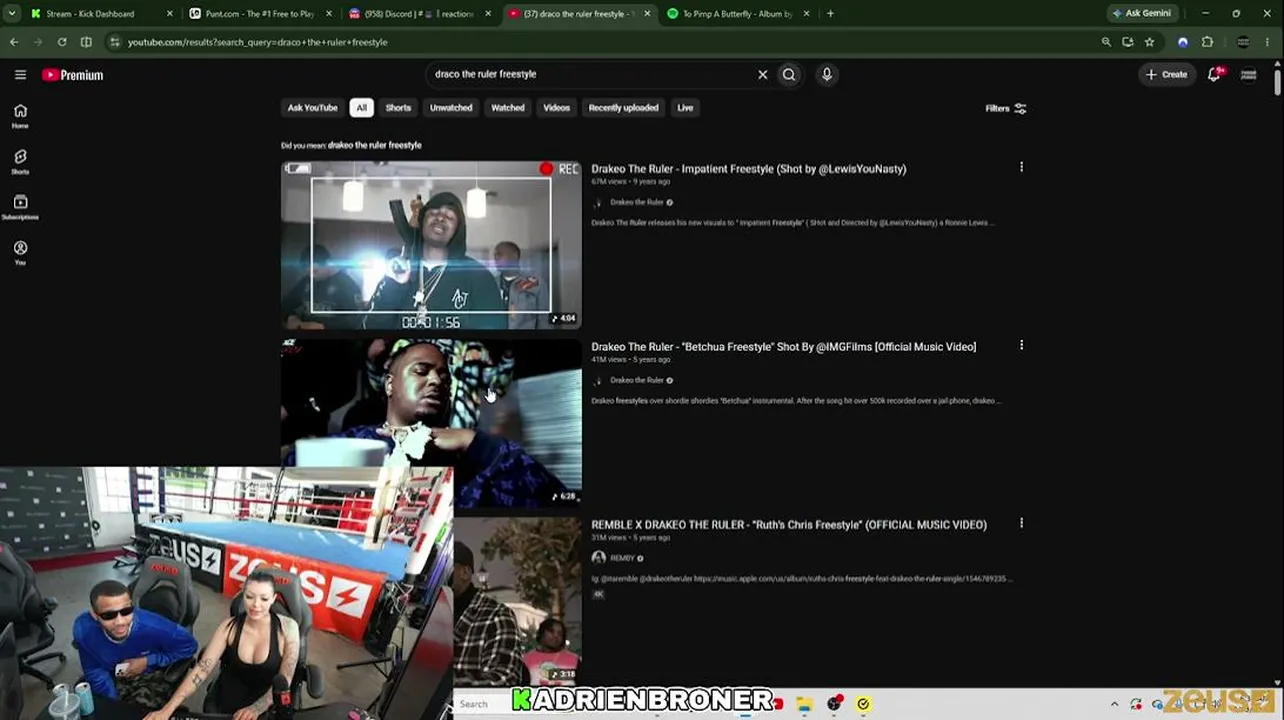The height and width of the screenshot is (720, 1284).
Task: Select the Watched filter chip
Action: point(507,108)
